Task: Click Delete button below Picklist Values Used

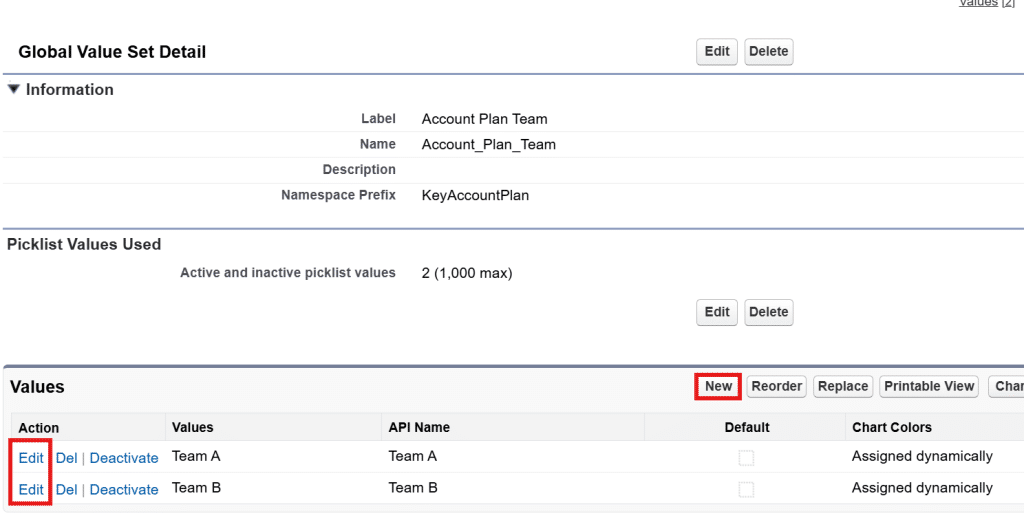Action: 768,312
